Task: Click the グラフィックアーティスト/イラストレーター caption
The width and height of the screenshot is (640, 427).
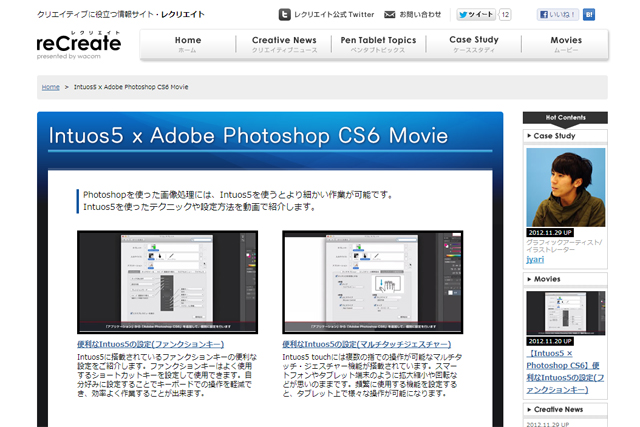Action: 564,246
